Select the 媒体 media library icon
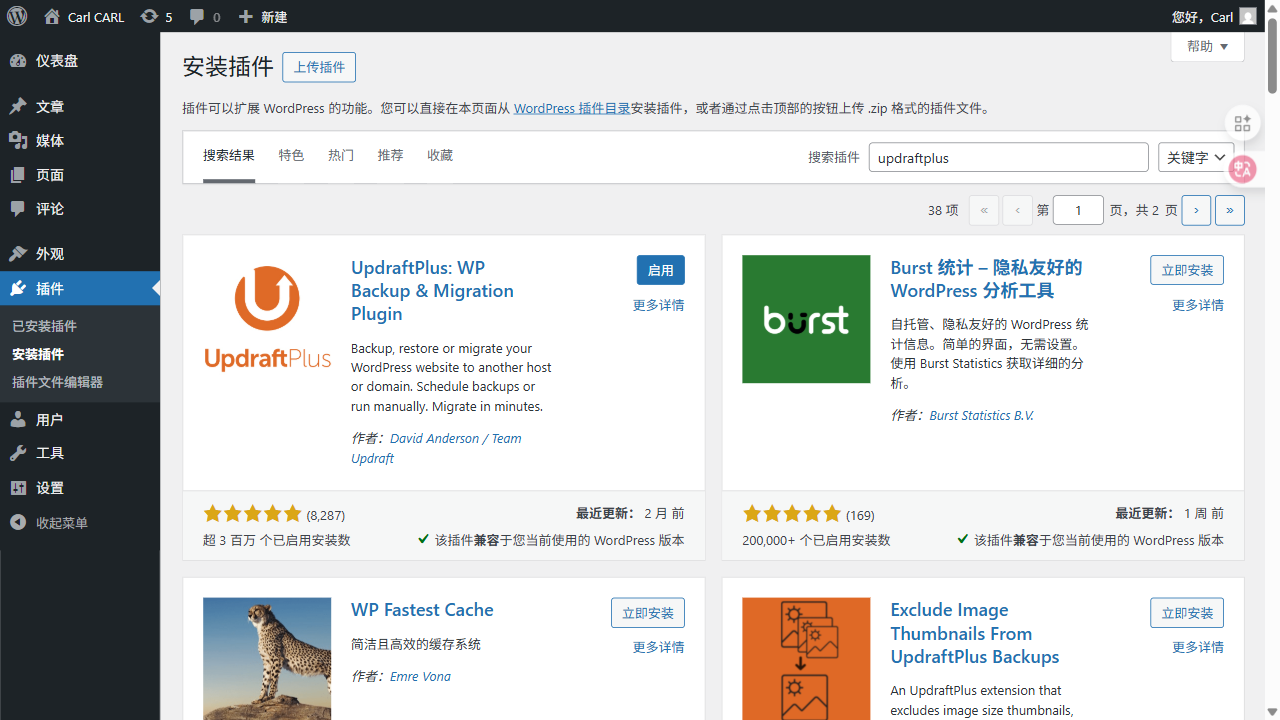 pyautogui.click(x=18, y=140)
